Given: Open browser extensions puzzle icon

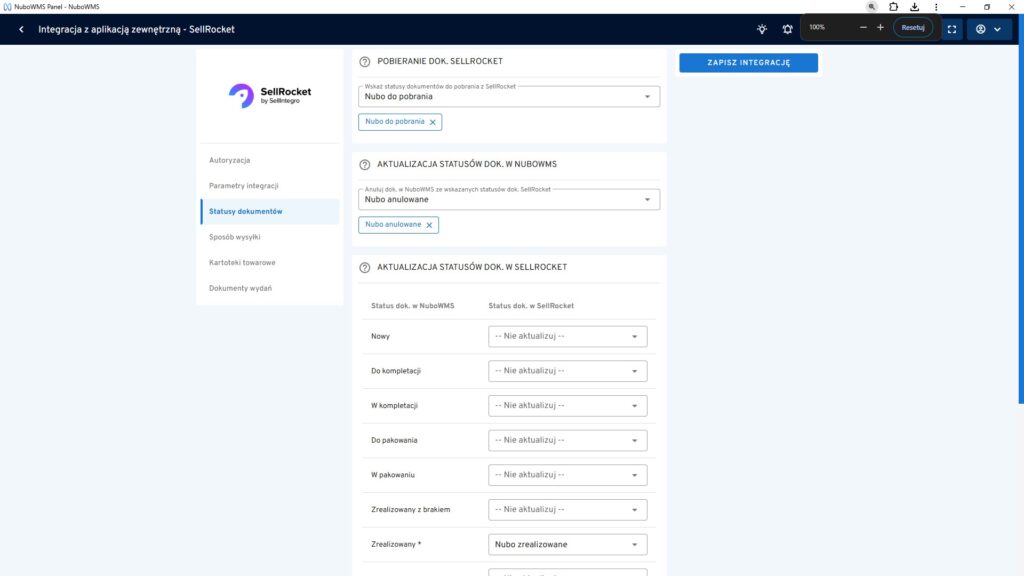Looking at the screenshot, I should tap(893, 7).
